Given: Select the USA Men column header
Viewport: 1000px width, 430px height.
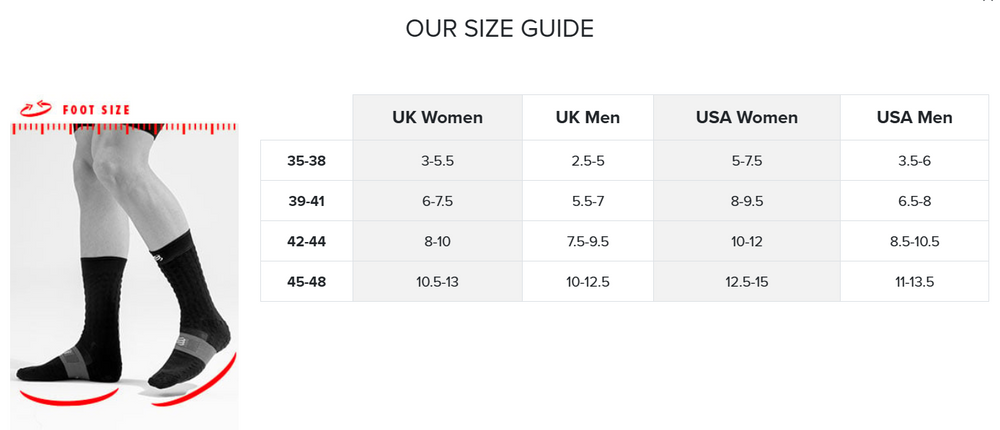Looking at the screenshot, I should [x=914, y=118].
